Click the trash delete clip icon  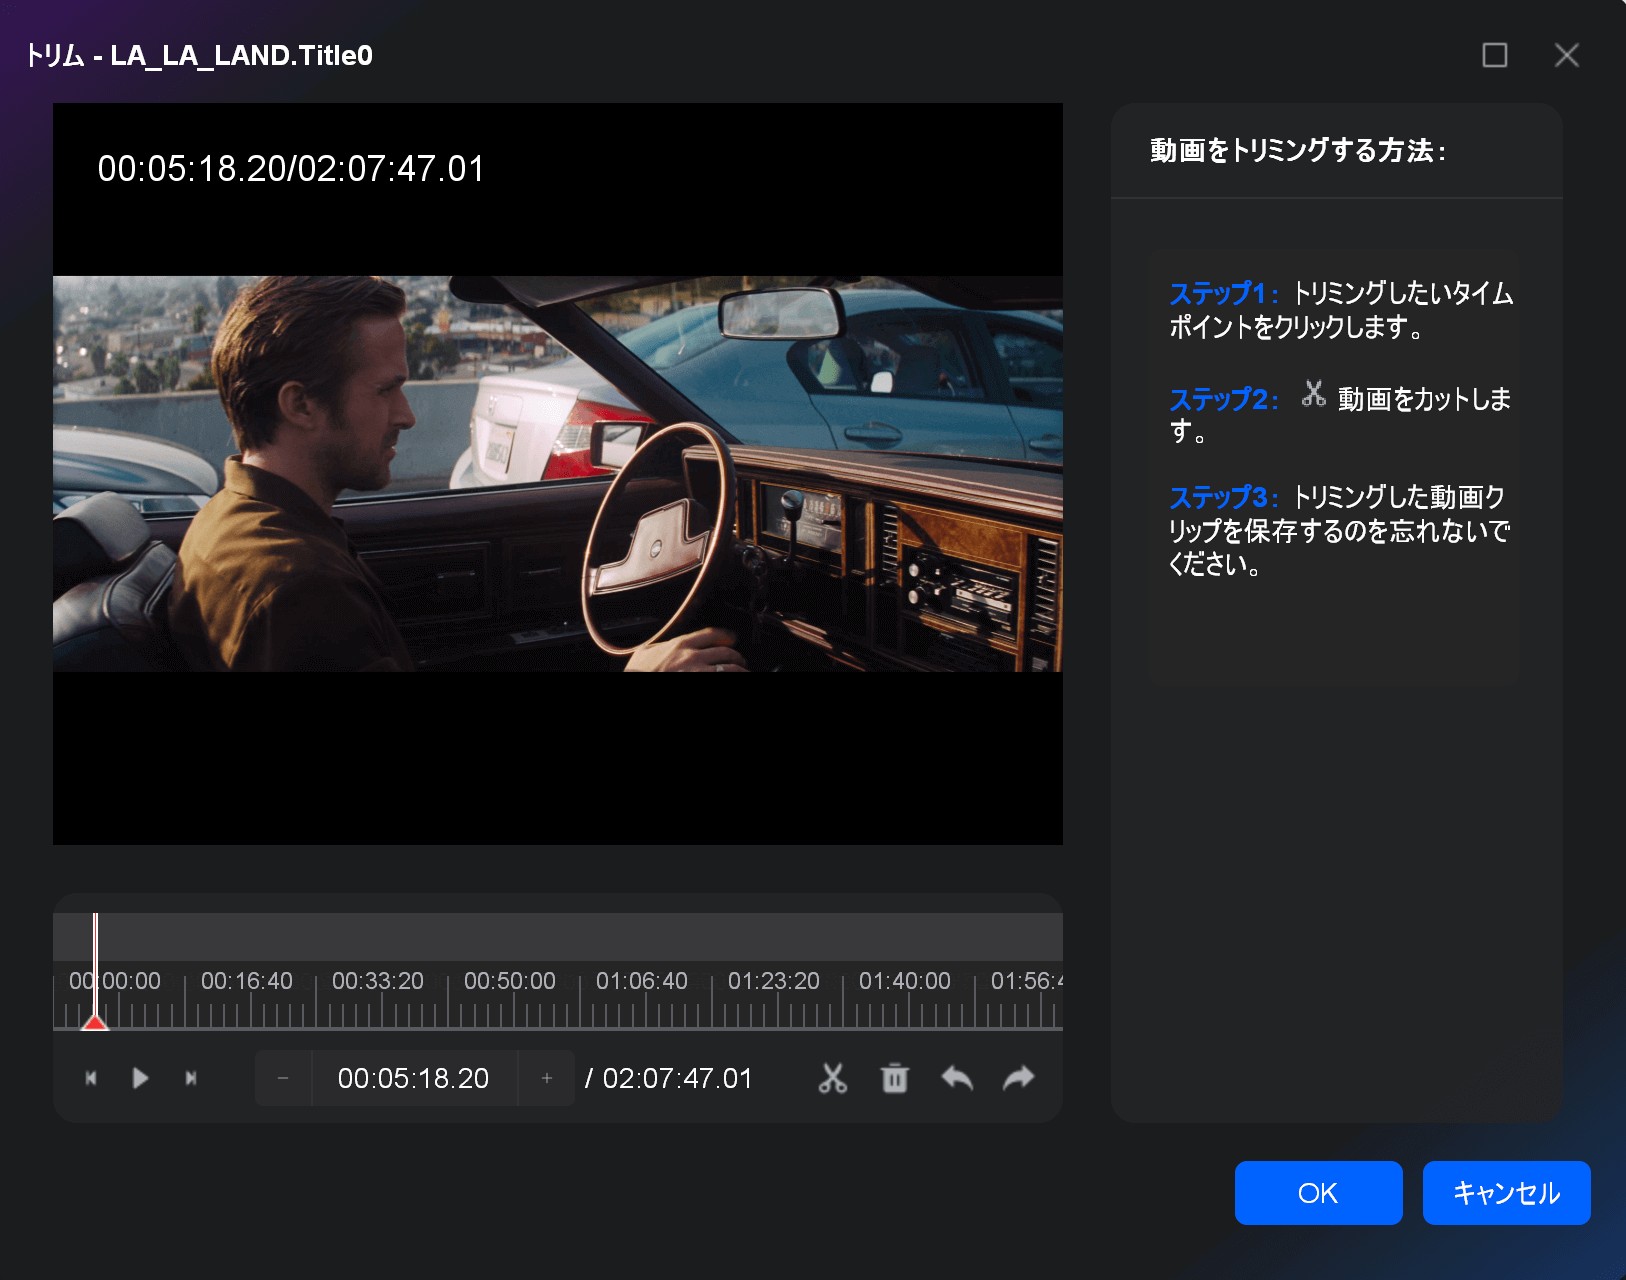tap(895, 1078)
